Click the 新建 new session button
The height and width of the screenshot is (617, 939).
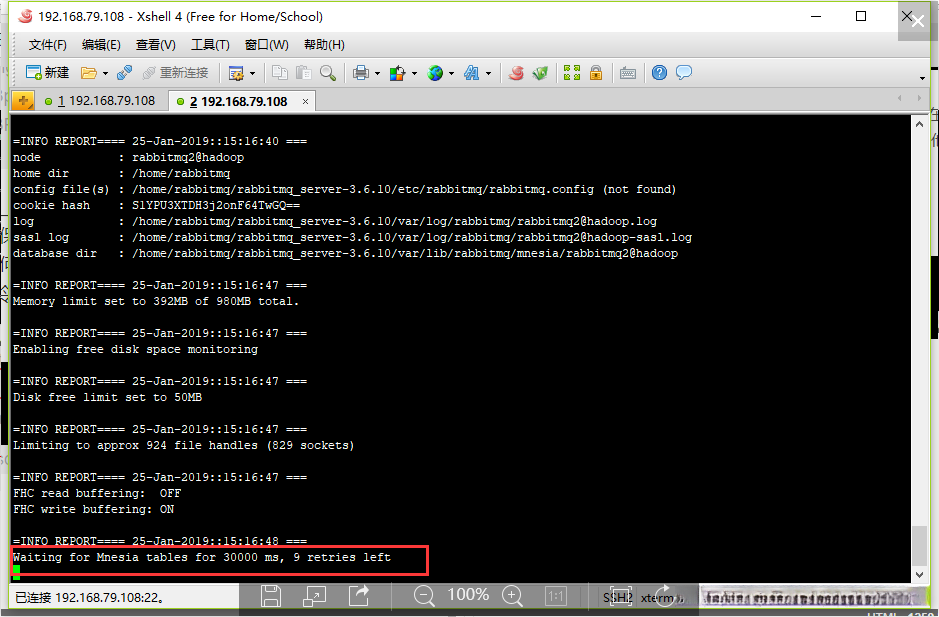[x=47, y=73]
